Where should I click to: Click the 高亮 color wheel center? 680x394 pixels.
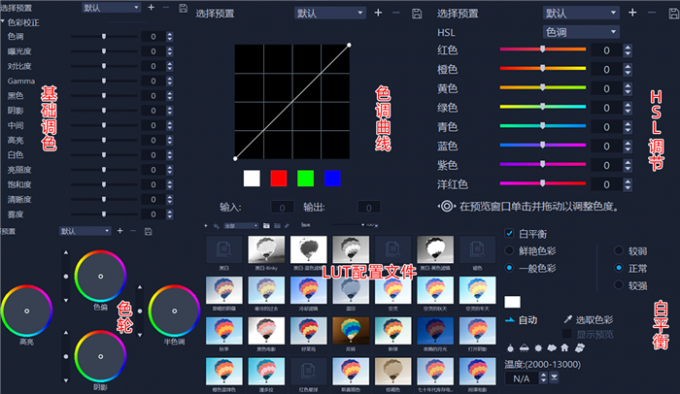tap(27, 311)
